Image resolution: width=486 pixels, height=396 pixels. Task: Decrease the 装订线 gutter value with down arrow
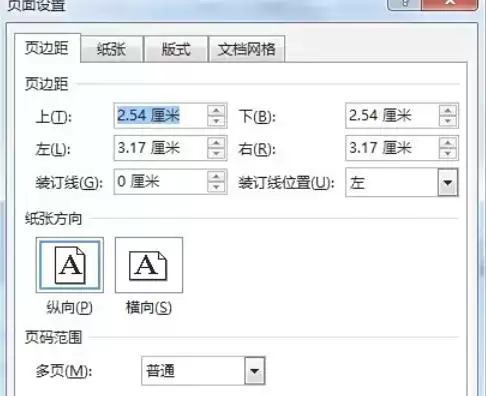(x=216, y=187)
